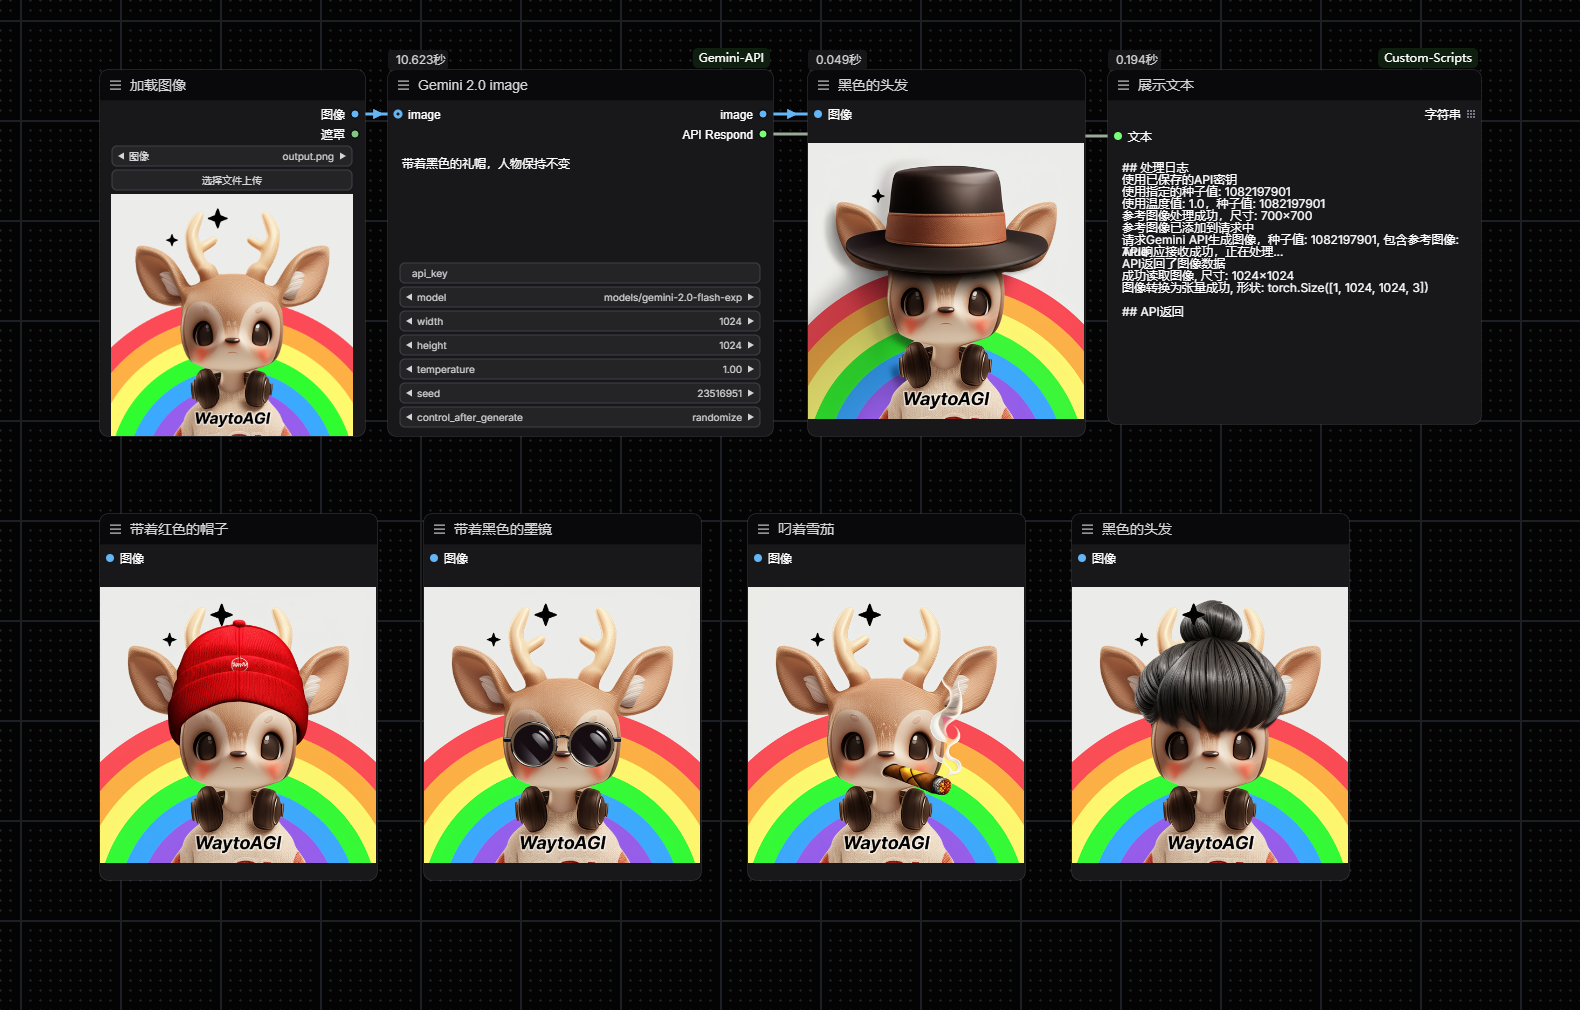Click 图像 input port on fedora hat preview node

(x=818, y=114)
